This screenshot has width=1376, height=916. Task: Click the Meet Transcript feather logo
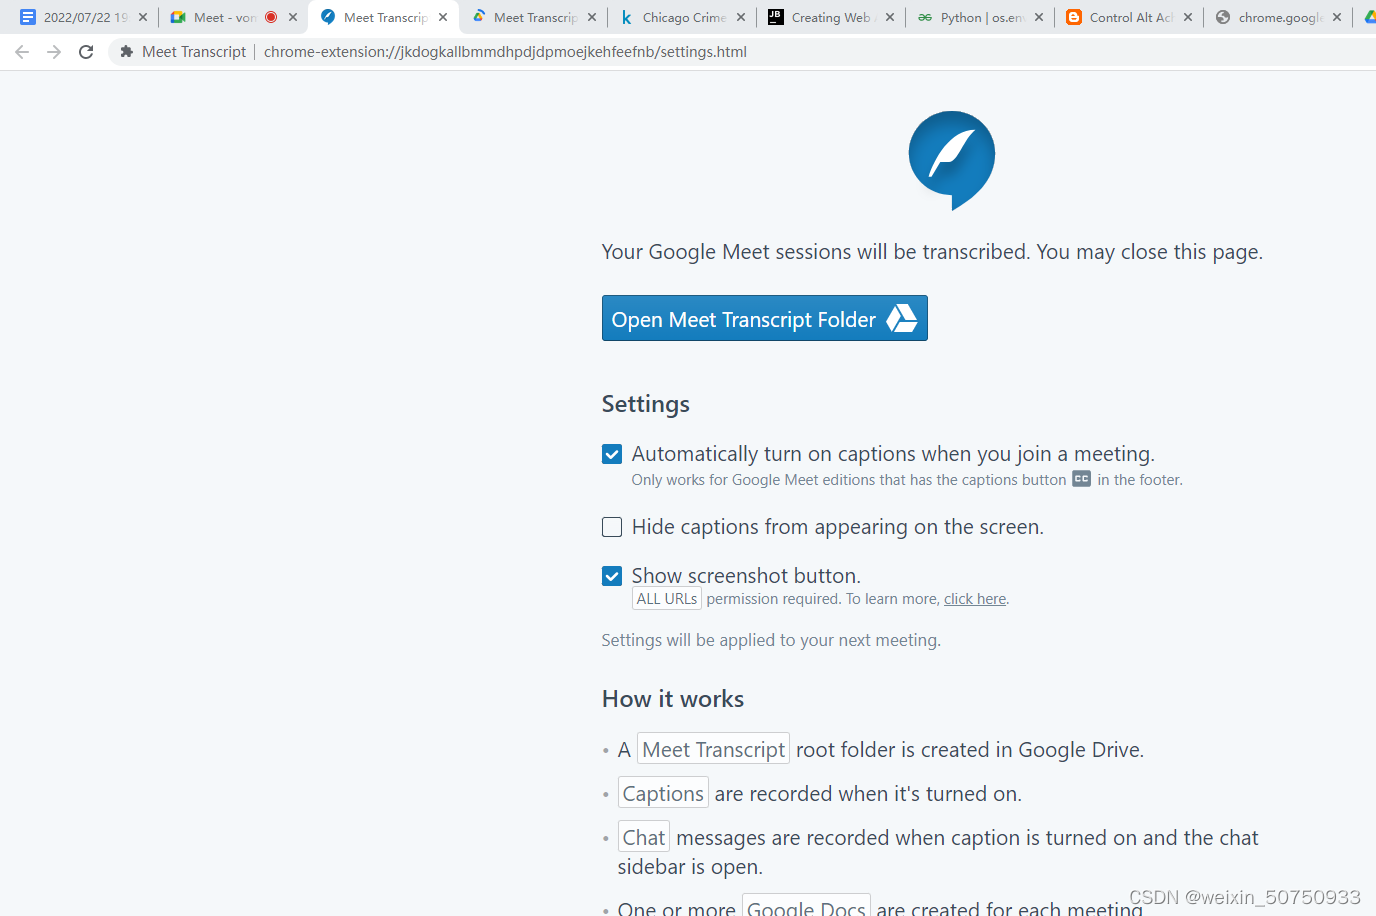(x=951, y=160)
